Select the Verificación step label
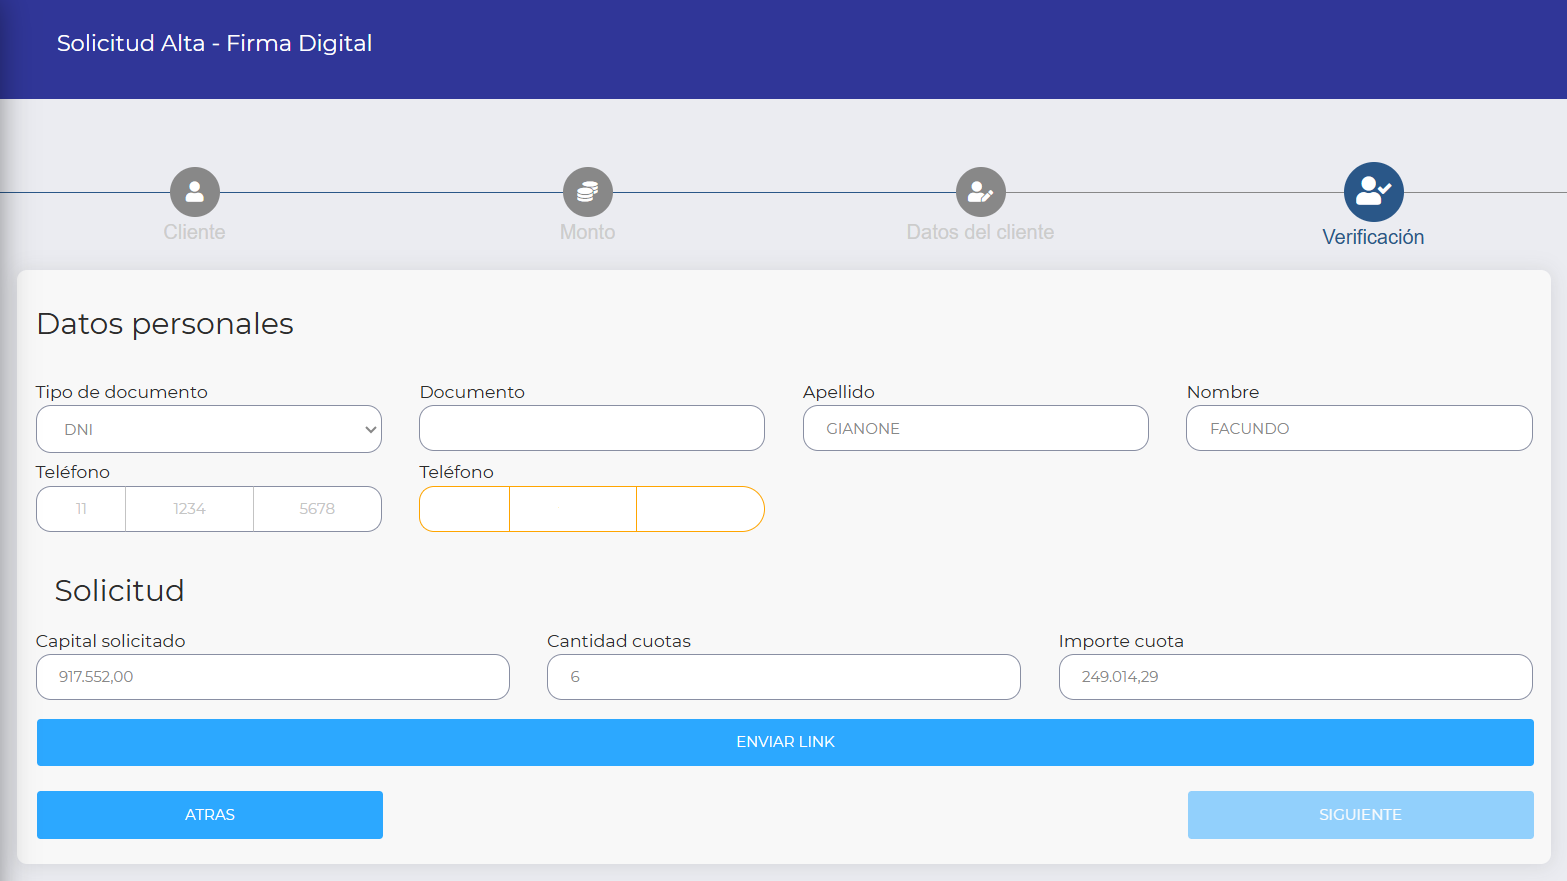Screen dimensions: 1567x881 (x=1373, y=237)
